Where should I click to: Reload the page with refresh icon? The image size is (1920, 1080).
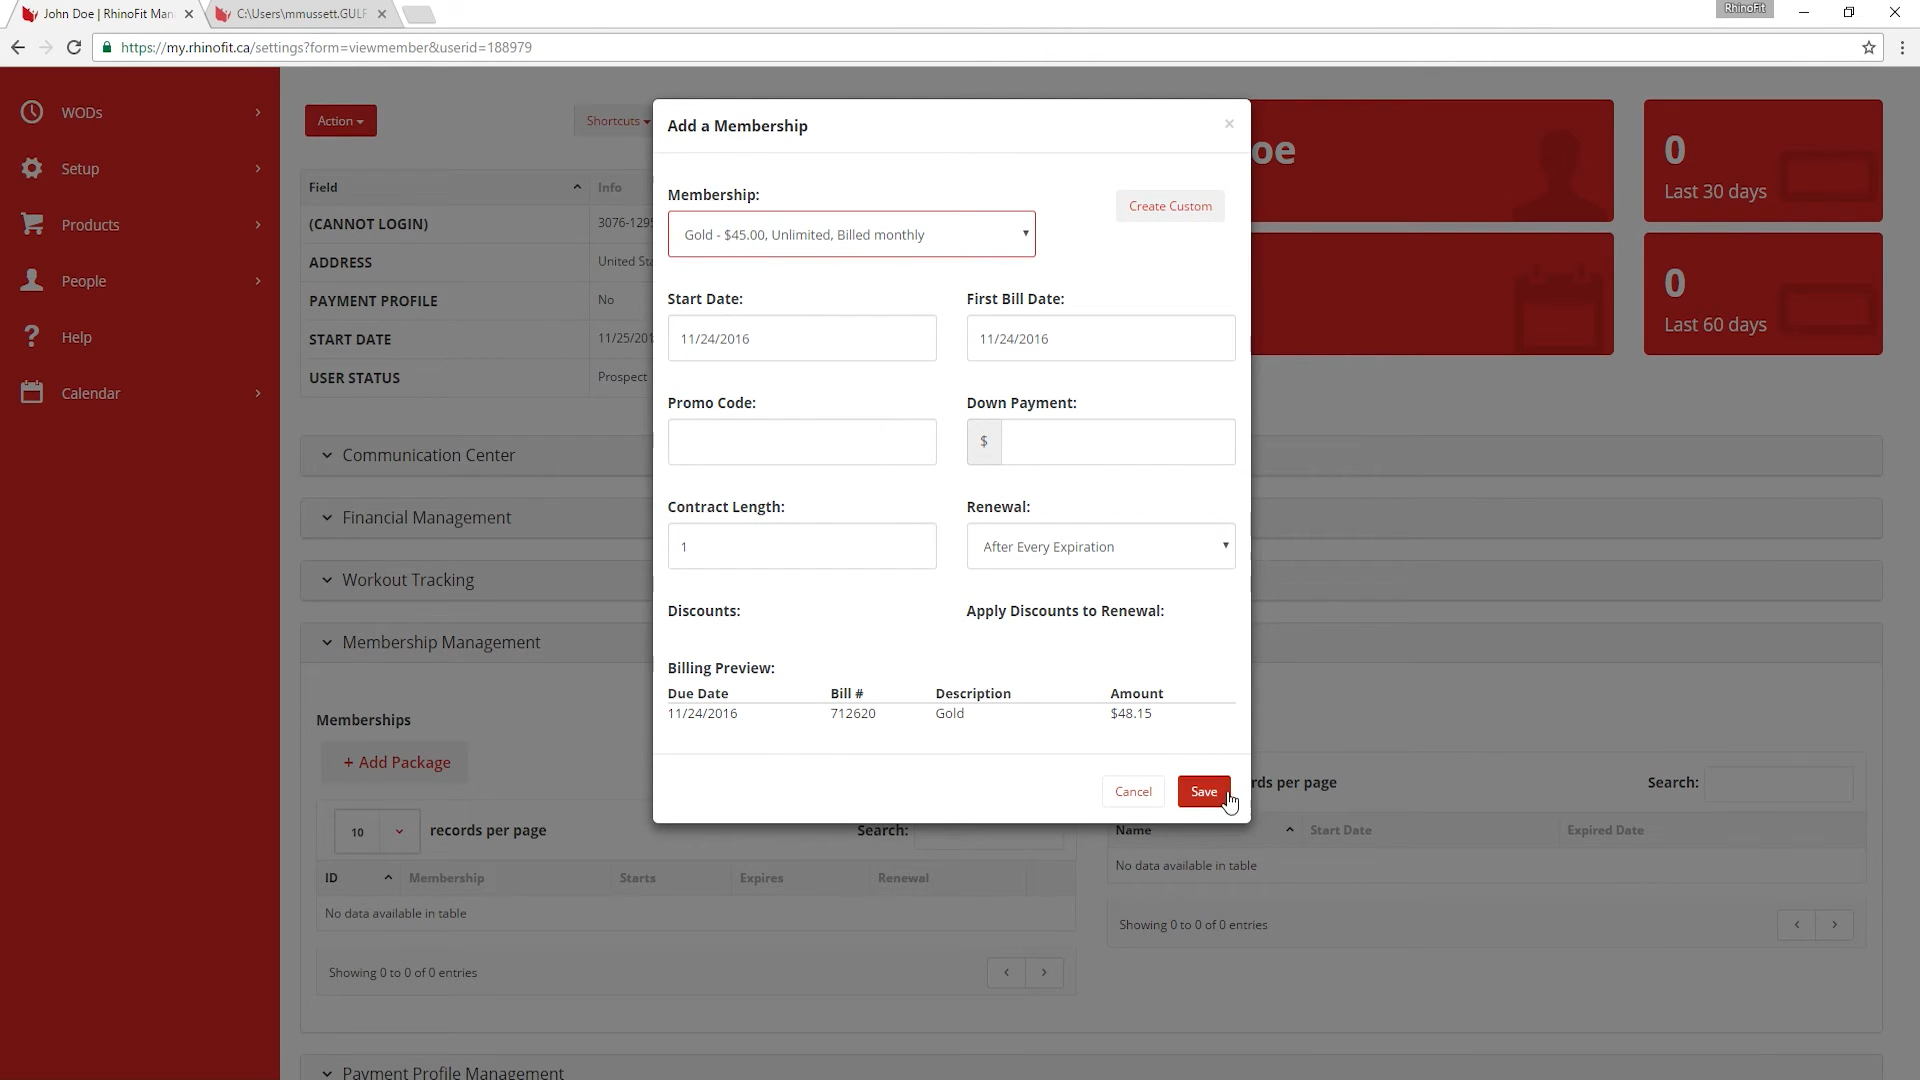73,47
